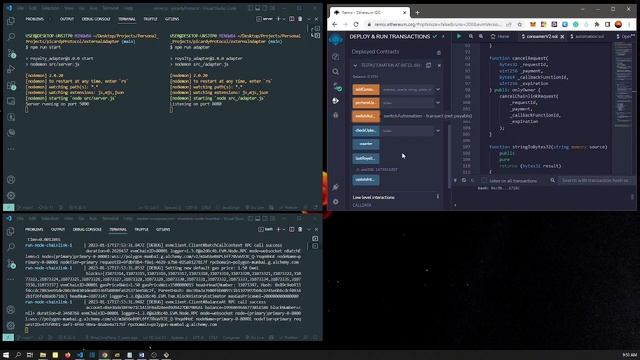
Task: Click Chrome address bar showing remix.ethereum.org
Action: coord(439,24)
